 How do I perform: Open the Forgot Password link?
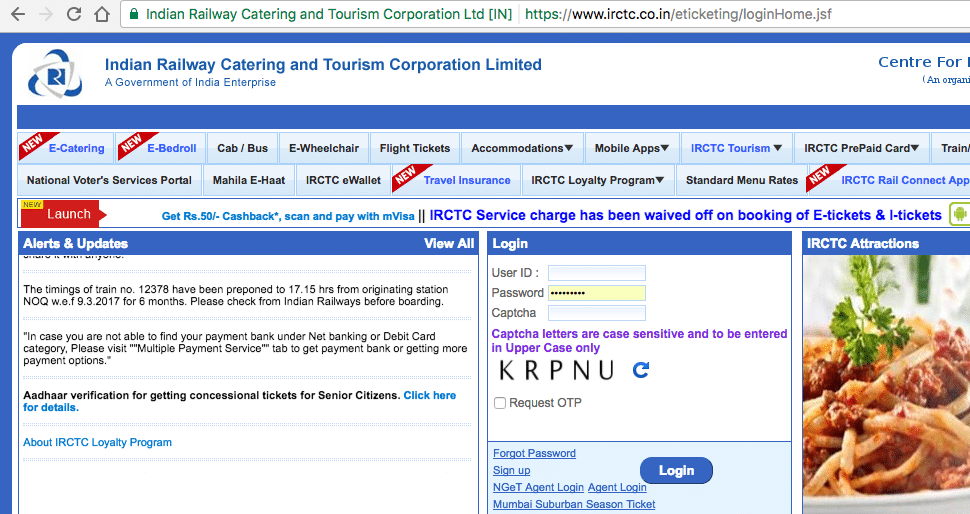[x=534, y=453]
